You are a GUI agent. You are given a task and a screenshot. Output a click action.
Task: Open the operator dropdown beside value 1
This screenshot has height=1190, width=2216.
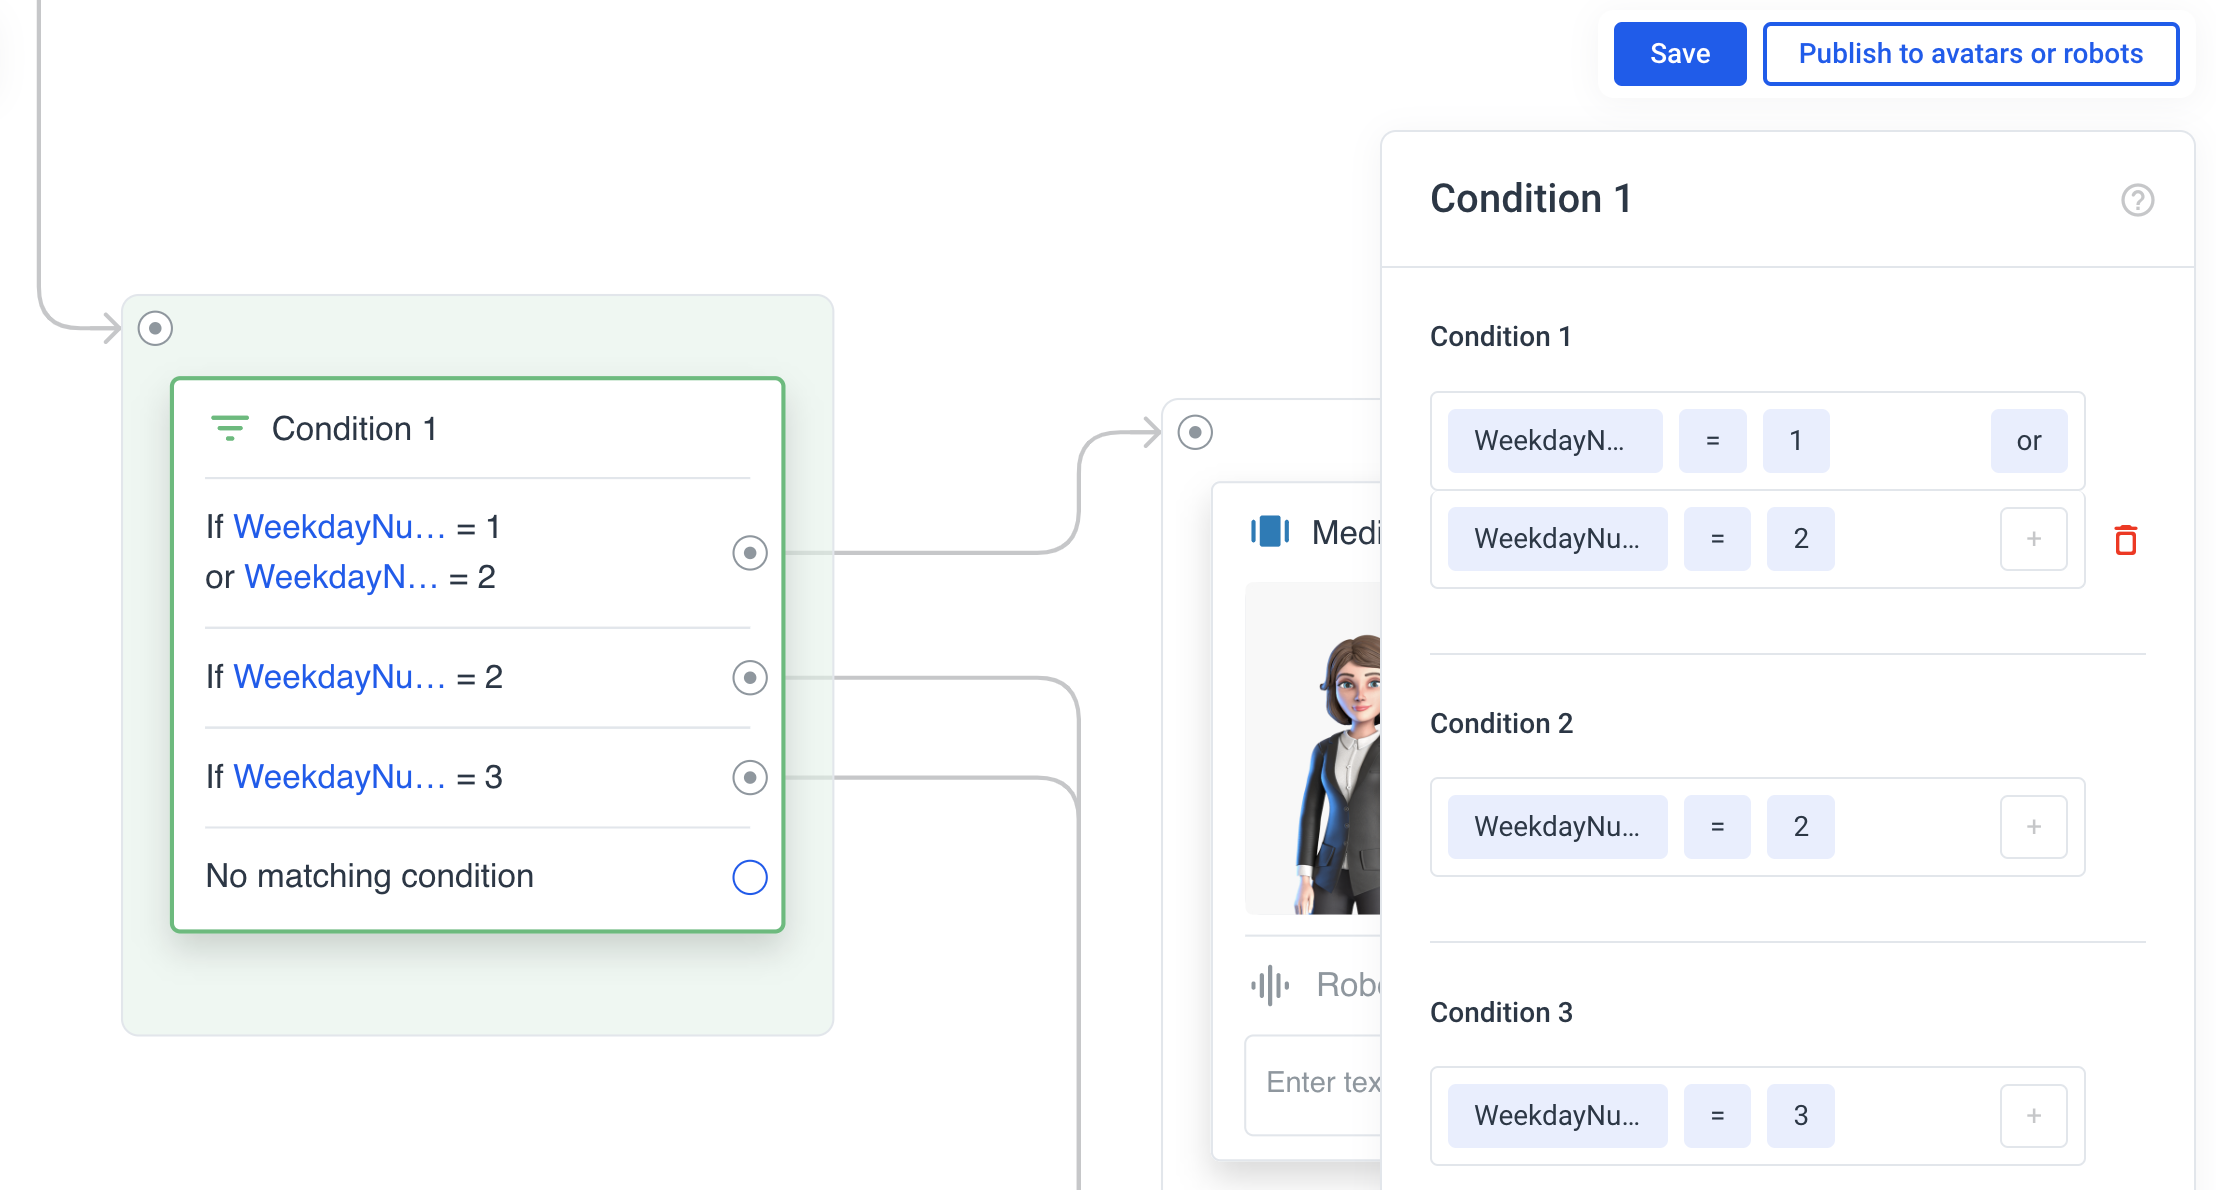tap(1713, 441)
